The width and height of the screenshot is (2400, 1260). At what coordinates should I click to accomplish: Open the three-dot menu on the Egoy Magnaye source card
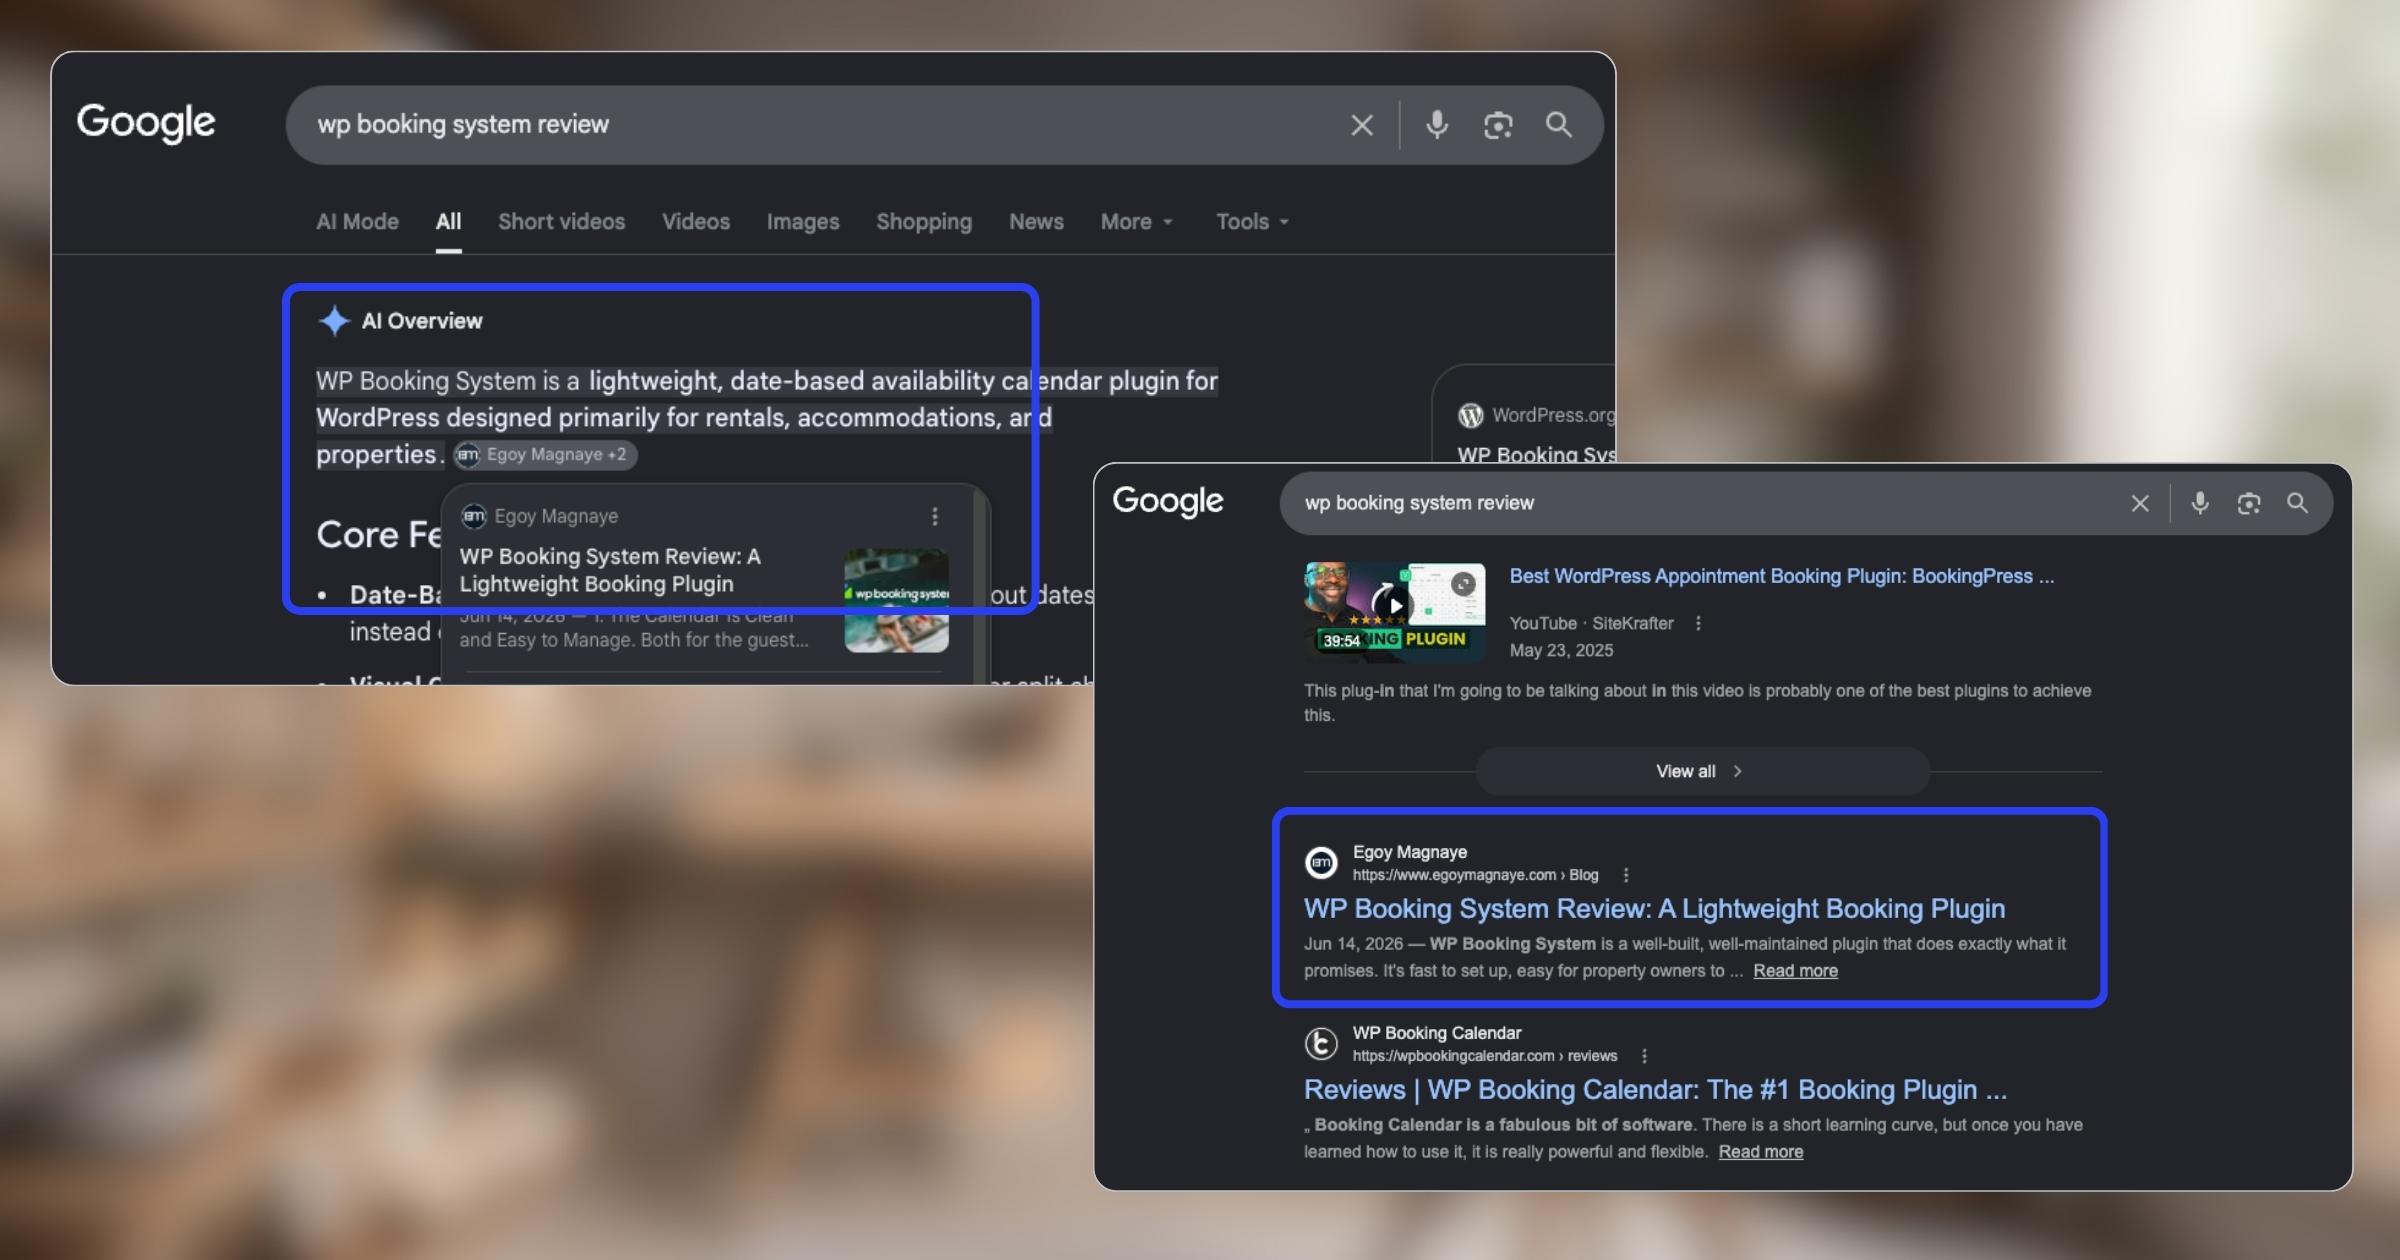click(x=935, y=516)
